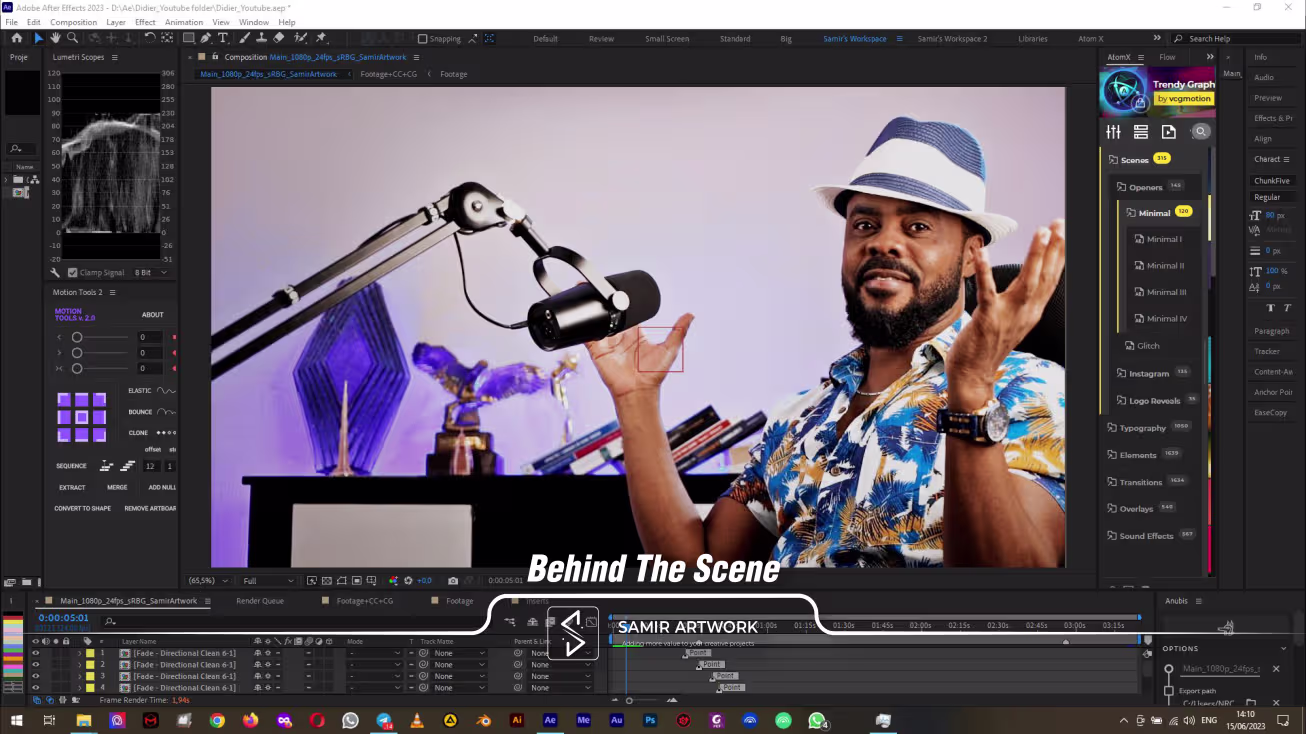Toggle the Clamp Signal checkbox
This screenshot has width=1306, height=734.
pyautogui.click(x=72, y=273)
